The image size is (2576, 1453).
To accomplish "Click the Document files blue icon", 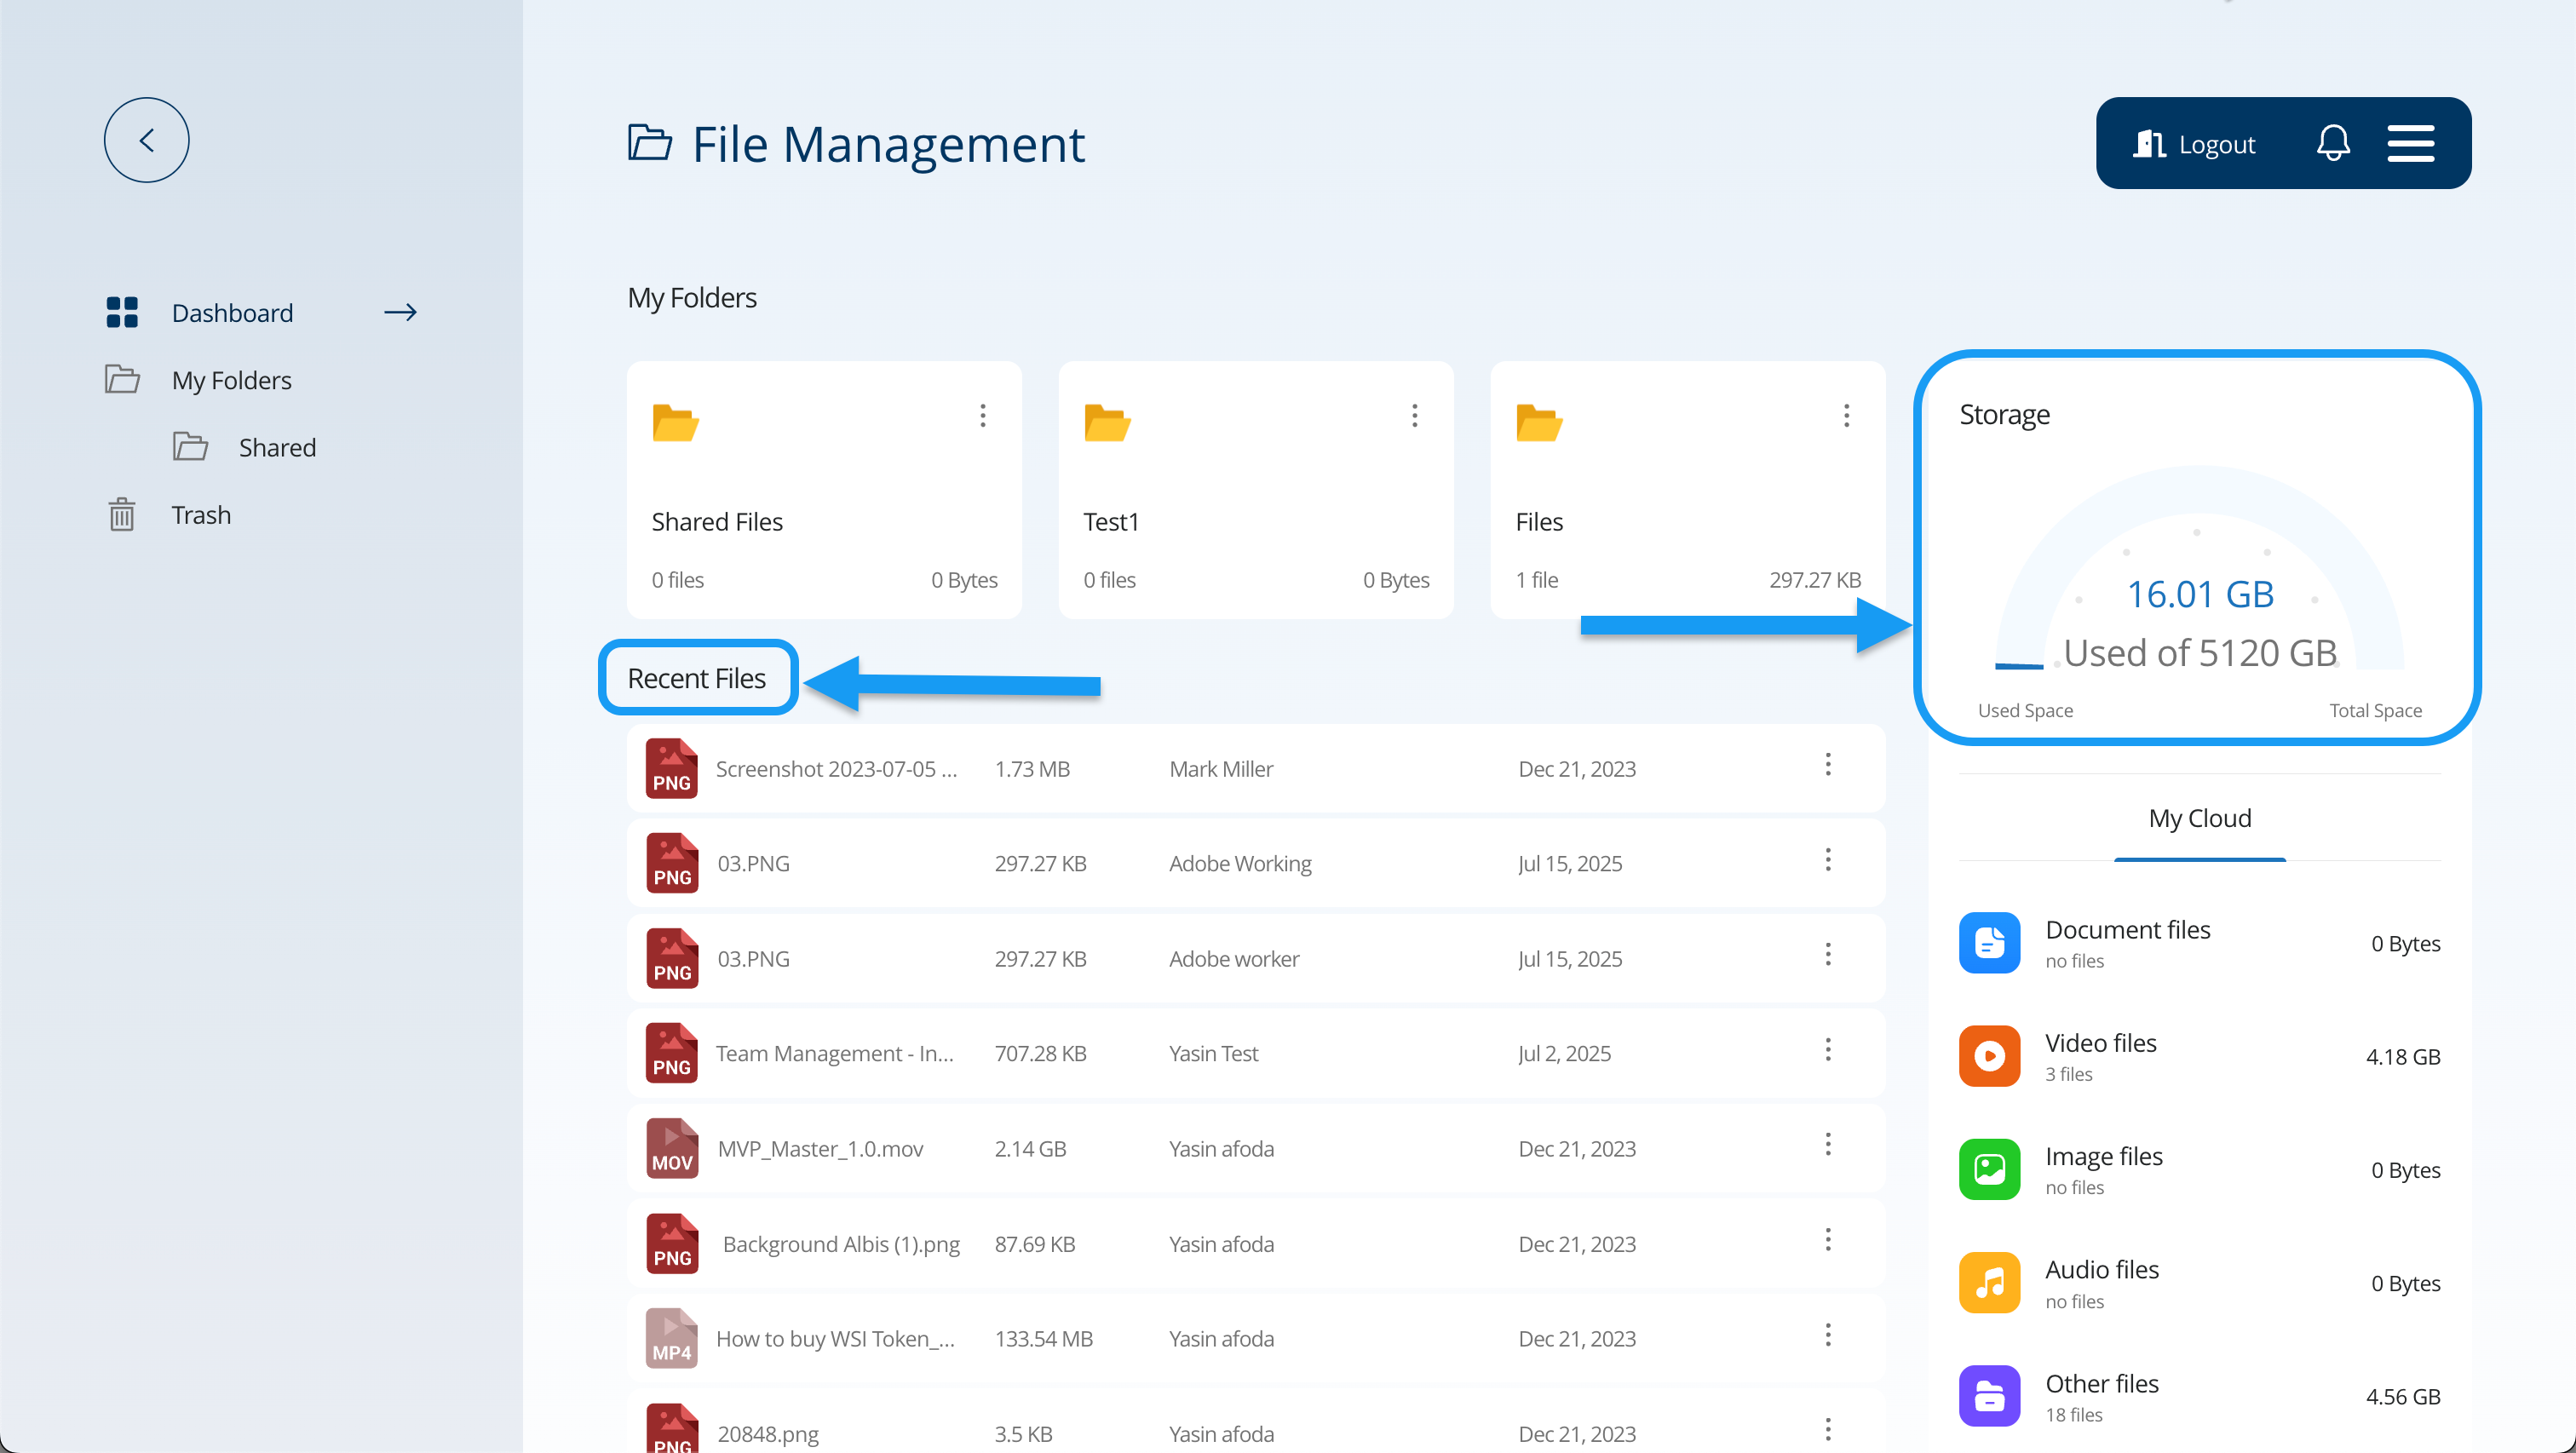I will (1988, 942).
